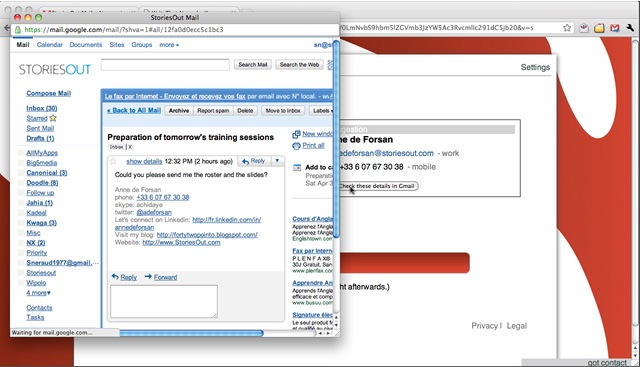Click the mail search input field

[x=165, y=65]
